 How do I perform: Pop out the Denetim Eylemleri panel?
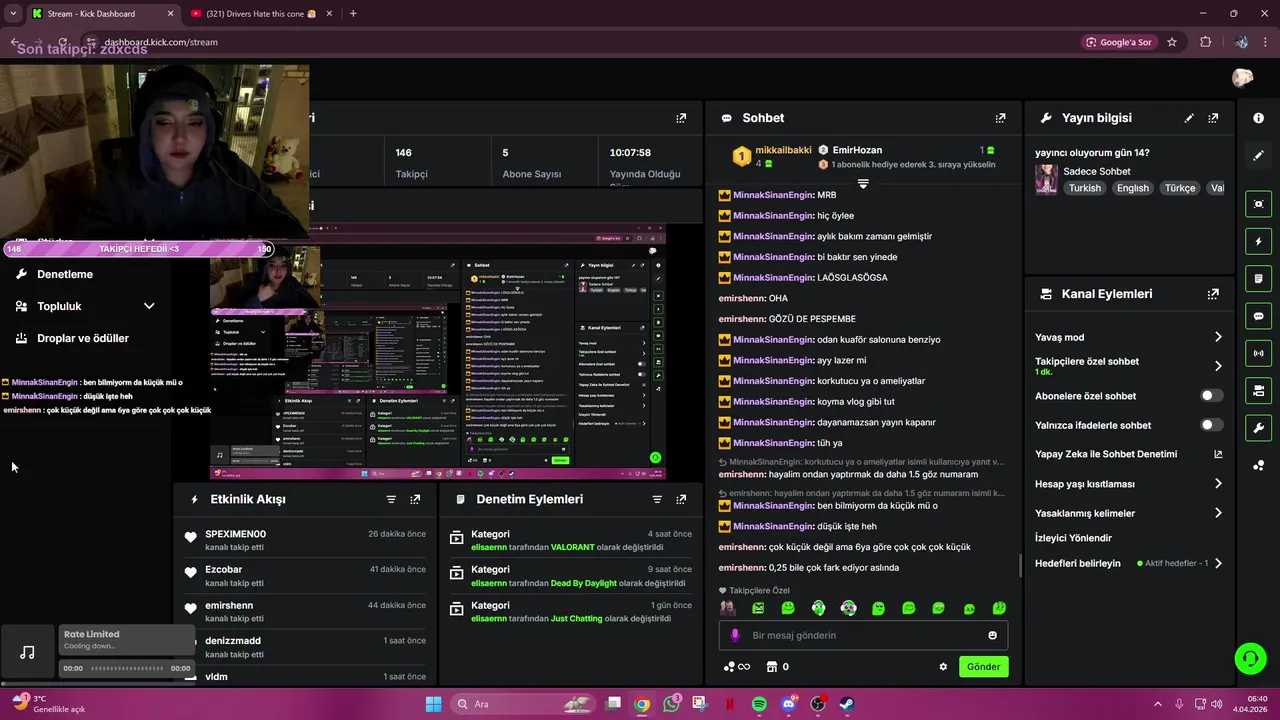pyautogui.click(x=681, y=499)
